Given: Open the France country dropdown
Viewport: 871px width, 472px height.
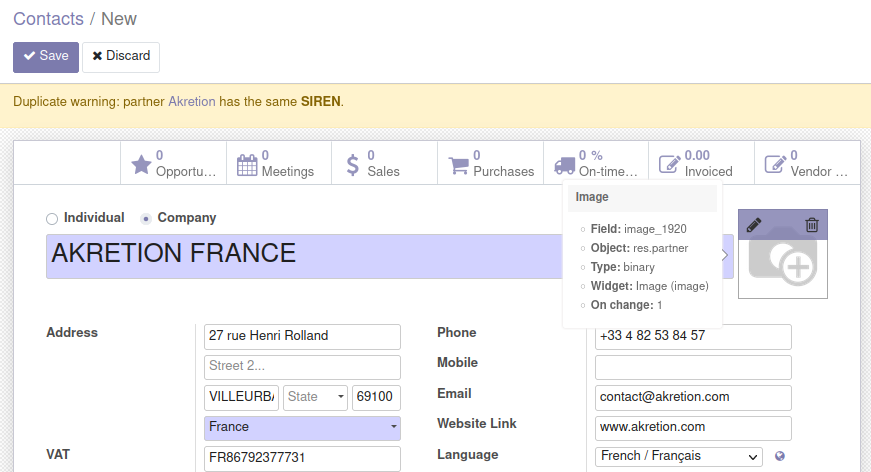Looking at the screenshot, I should tap(302, 428).
